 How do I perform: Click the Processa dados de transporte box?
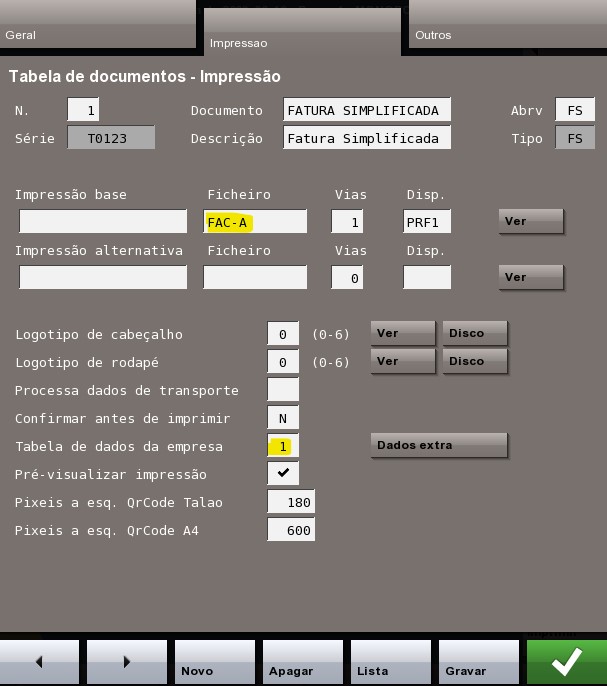[x=283, y=390]
